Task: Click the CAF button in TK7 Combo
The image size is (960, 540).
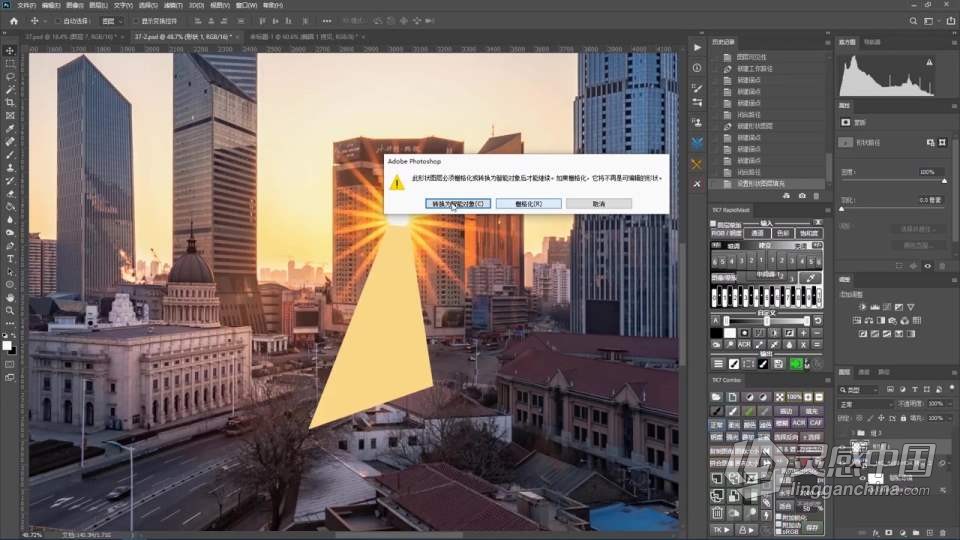Action: tap(816, 423)
